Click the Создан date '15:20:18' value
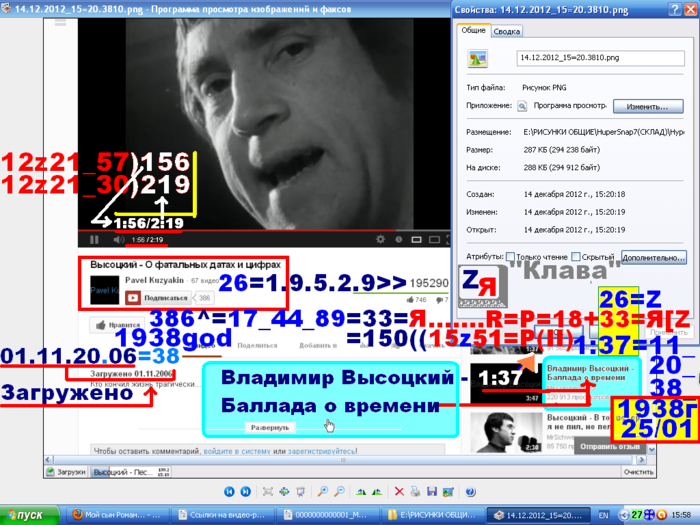The height and width of the screenshot is (525, 700). (x=574, y=194)
